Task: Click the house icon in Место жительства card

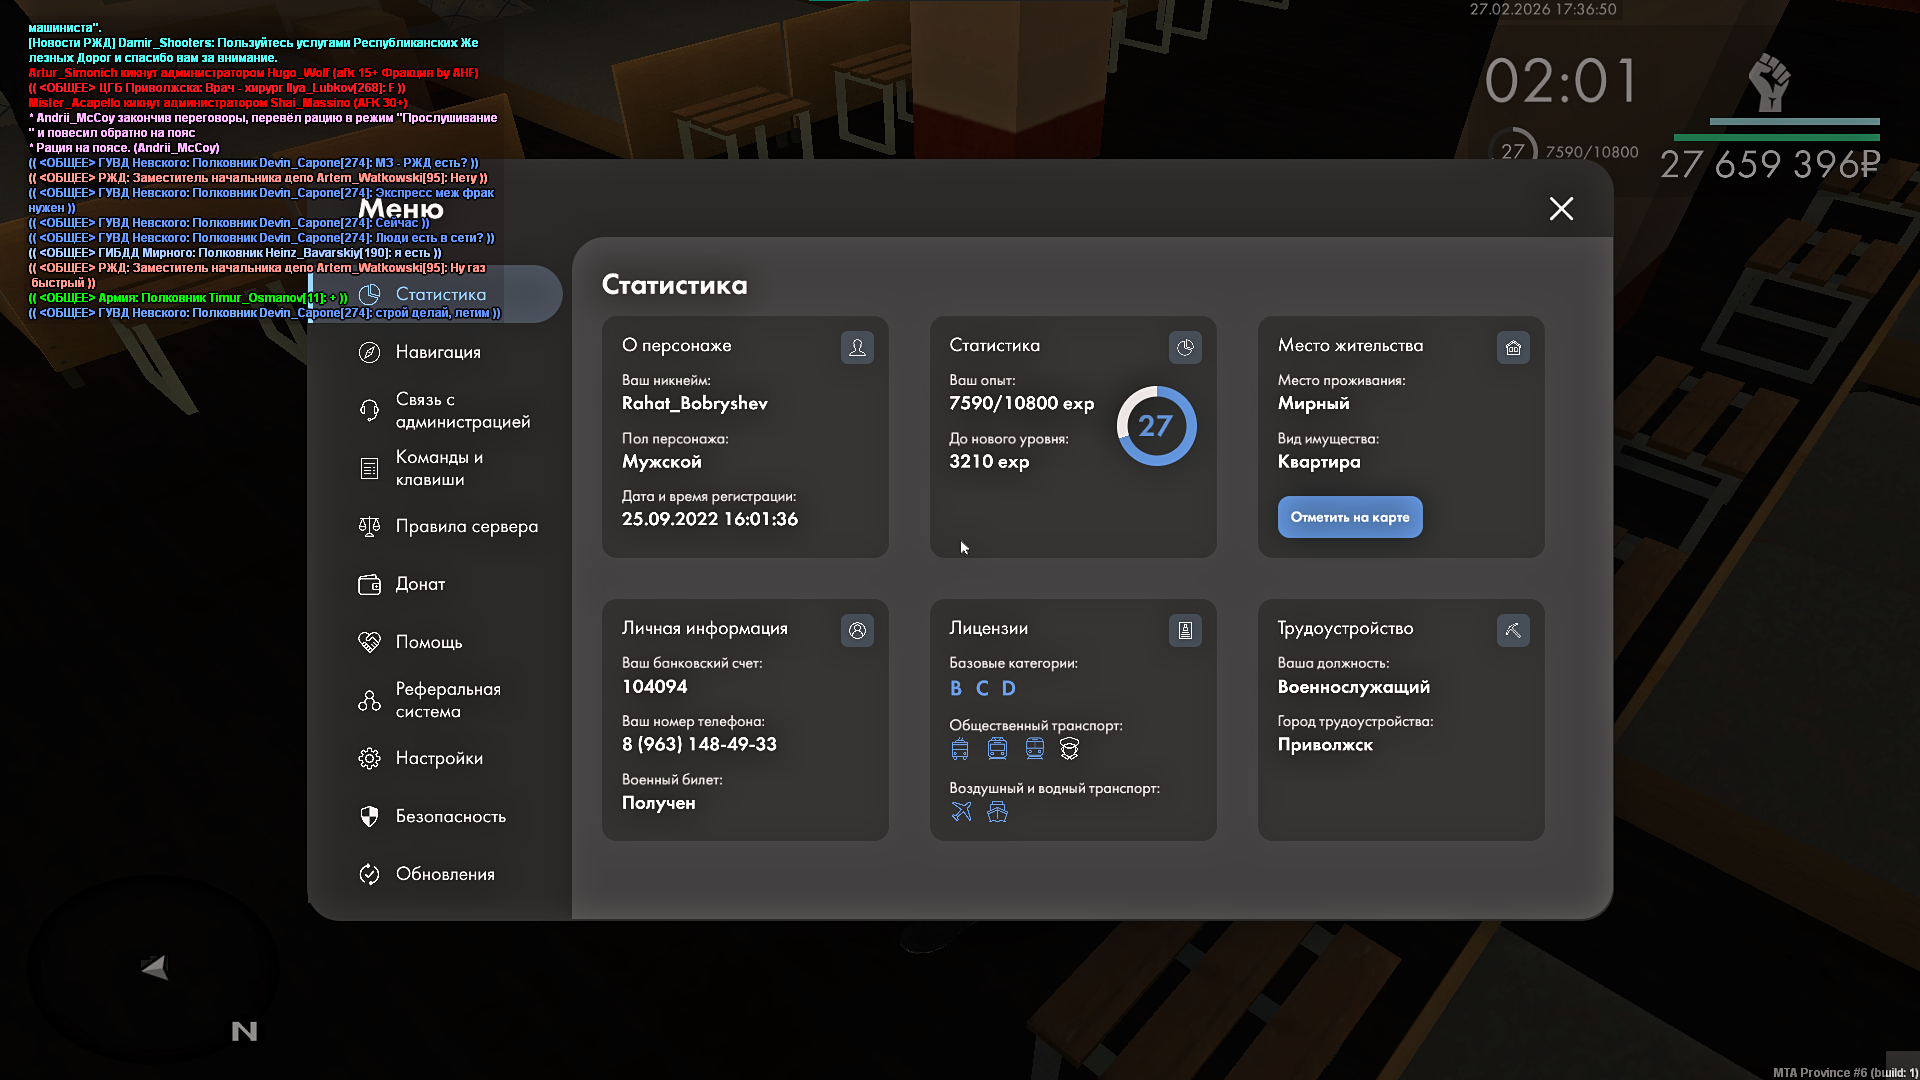Action: coord(1513,347)
